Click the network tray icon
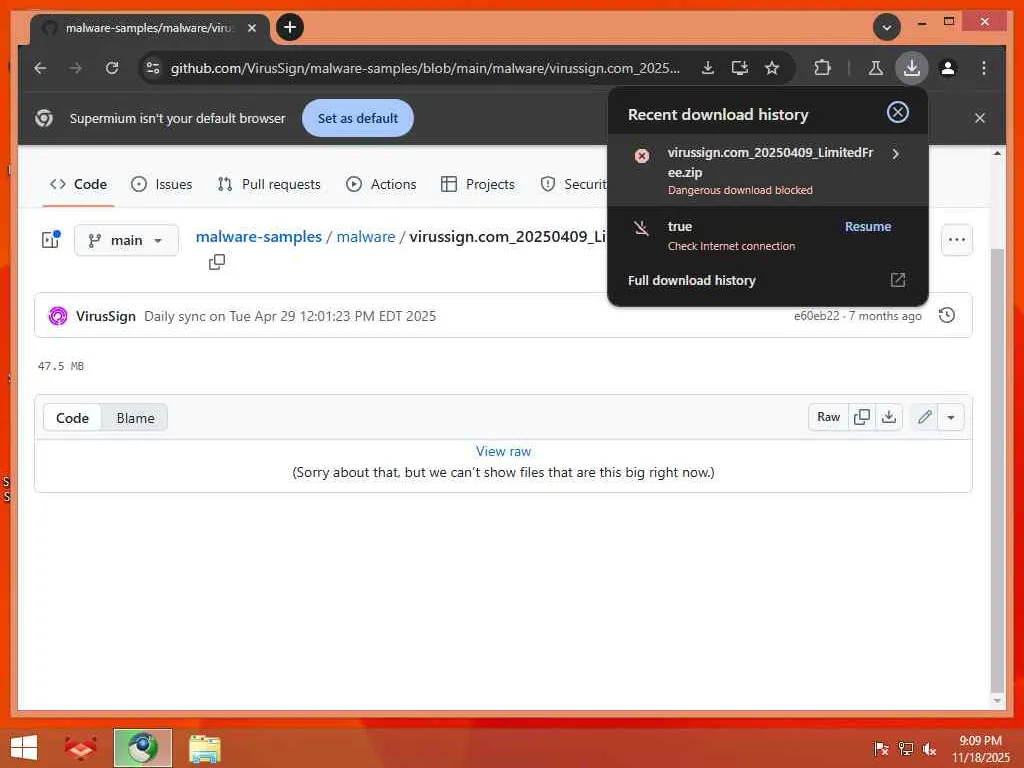 pos(905,749)
